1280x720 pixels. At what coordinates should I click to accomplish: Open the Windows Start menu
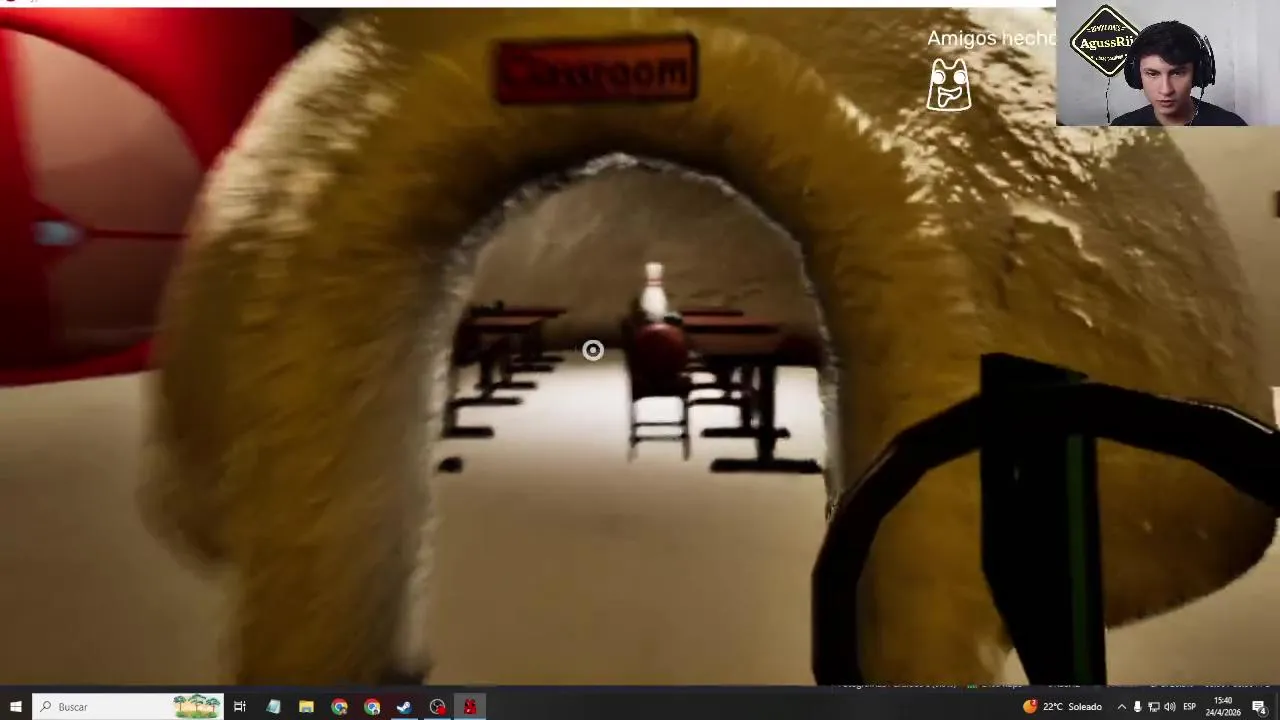click(15, 707)
